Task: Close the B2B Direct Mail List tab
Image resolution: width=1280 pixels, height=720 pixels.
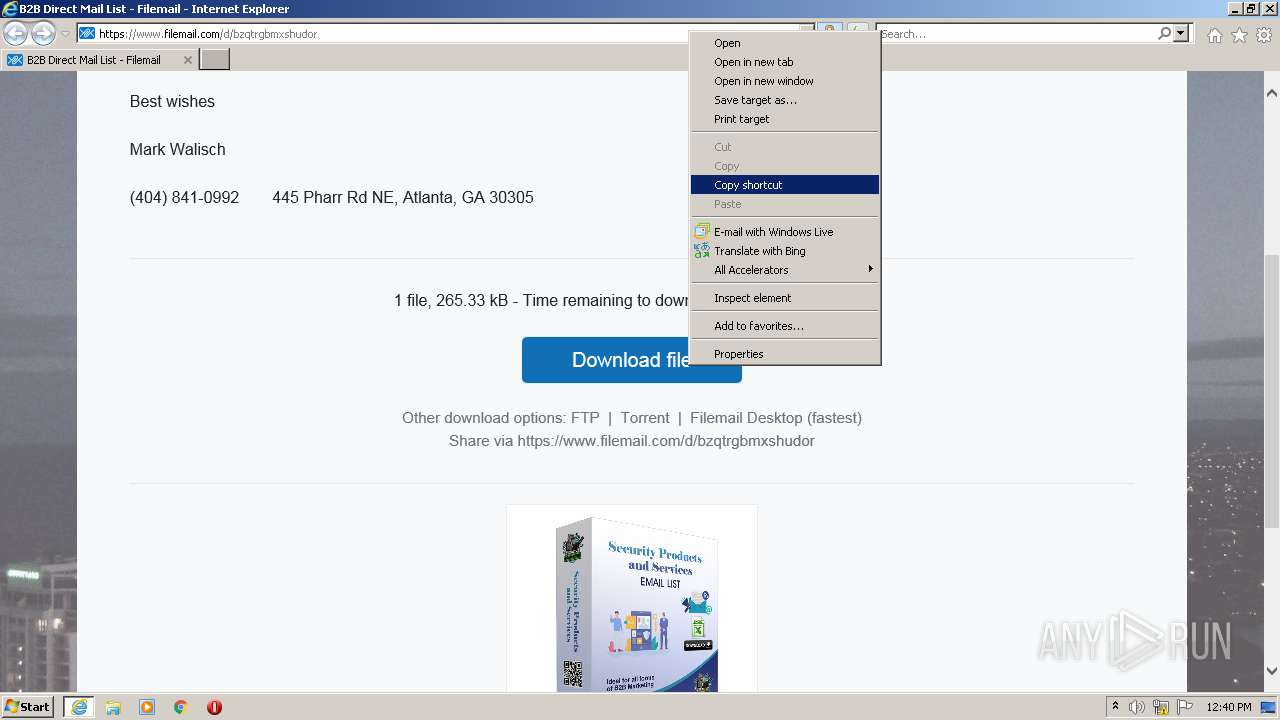Action: tap(187, 60)
